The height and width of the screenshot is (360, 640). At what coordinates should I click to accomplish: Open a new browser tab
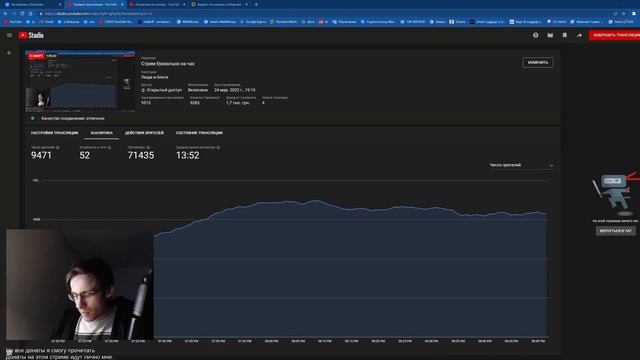point(256,4)
